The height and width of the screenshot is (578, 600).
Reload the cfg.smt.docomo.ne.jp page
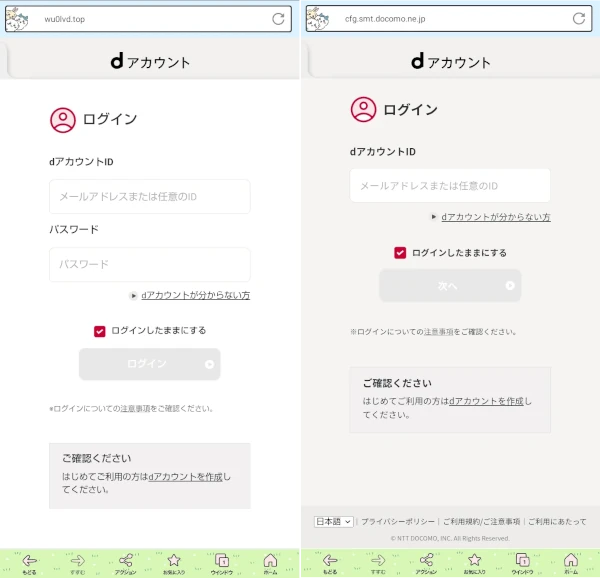click(579, 18)
